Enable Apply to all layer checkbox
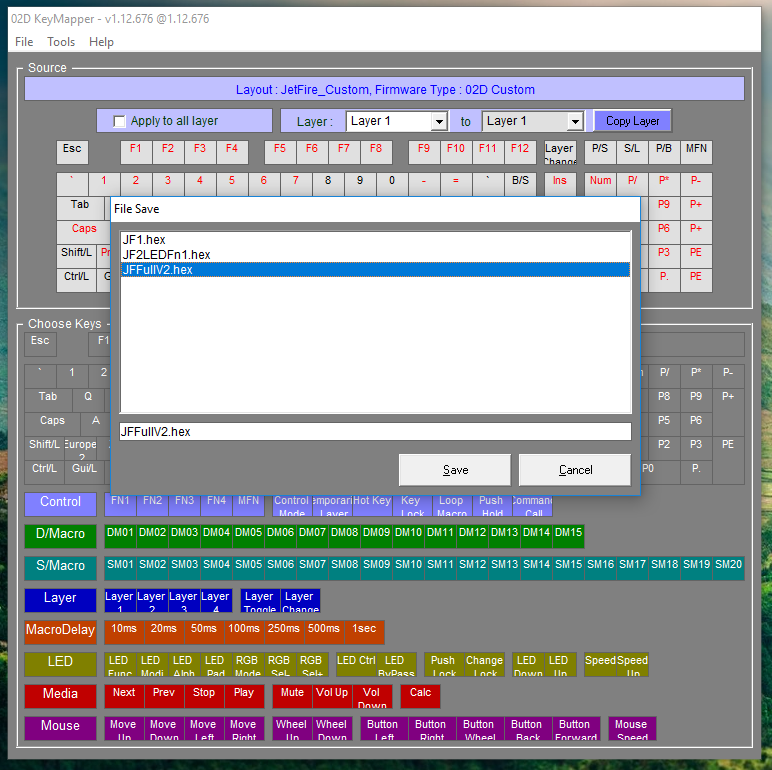772x770 pixels. pos(120,121)
